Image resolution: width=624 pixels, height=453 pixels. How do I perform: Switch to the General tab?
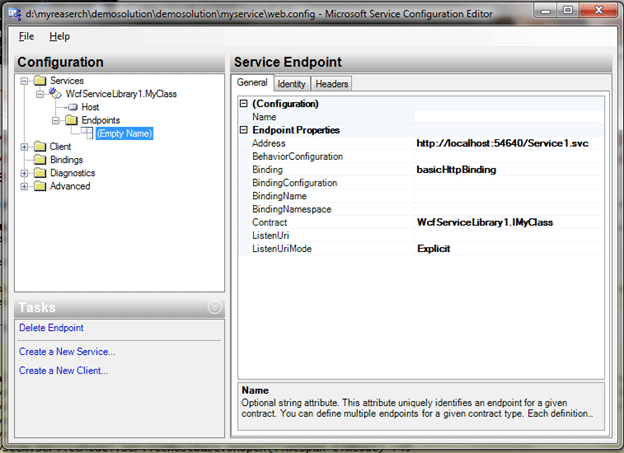click(x=252, y=82)
